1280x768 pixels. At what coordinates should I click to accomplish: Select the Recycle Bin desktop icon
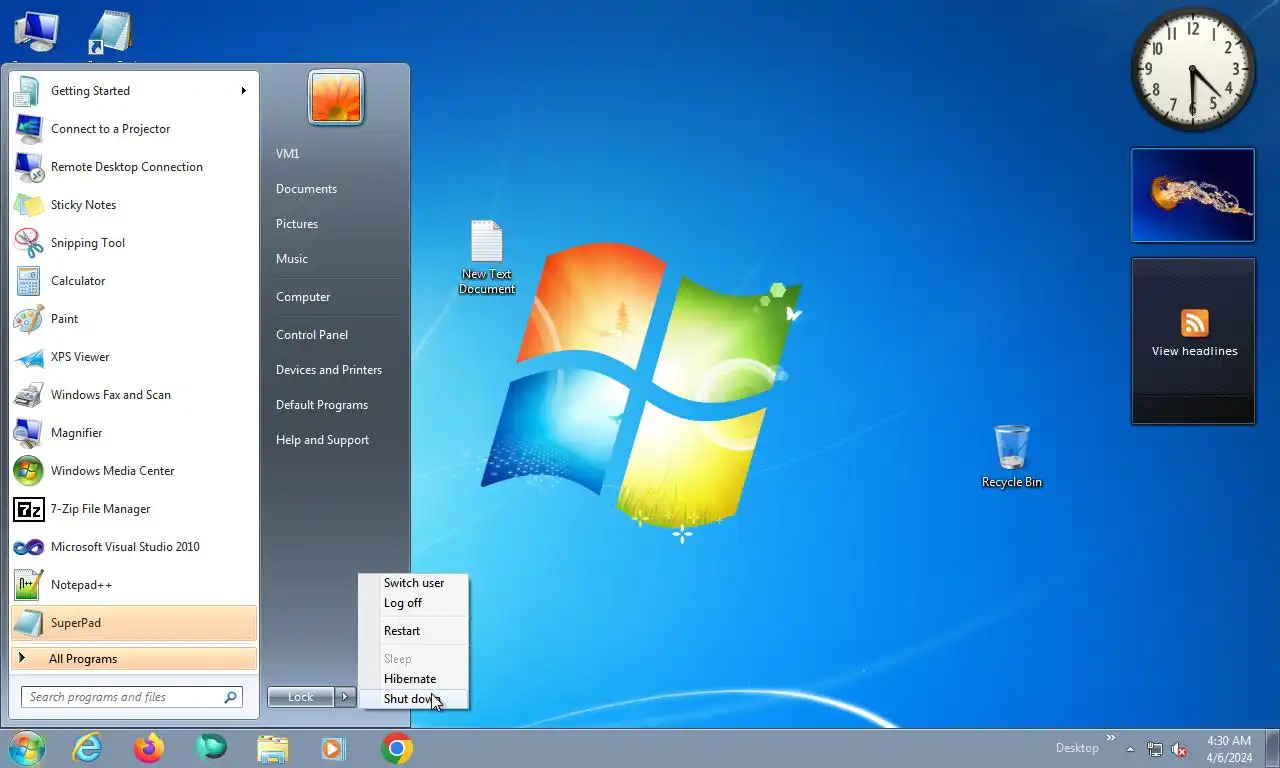click(x=1012, y=456)
